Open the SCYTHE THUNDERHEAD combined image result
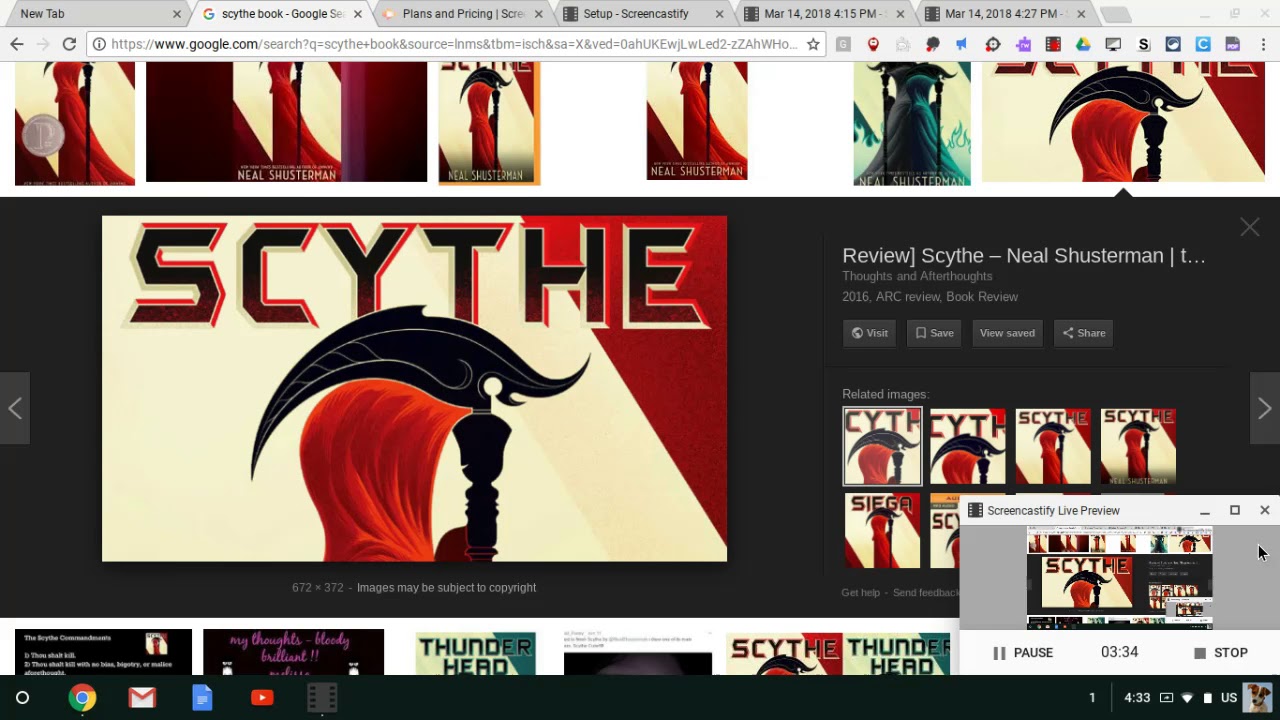Image resolution: width=1280 pixels, height=720 pixels. point(838,653)
